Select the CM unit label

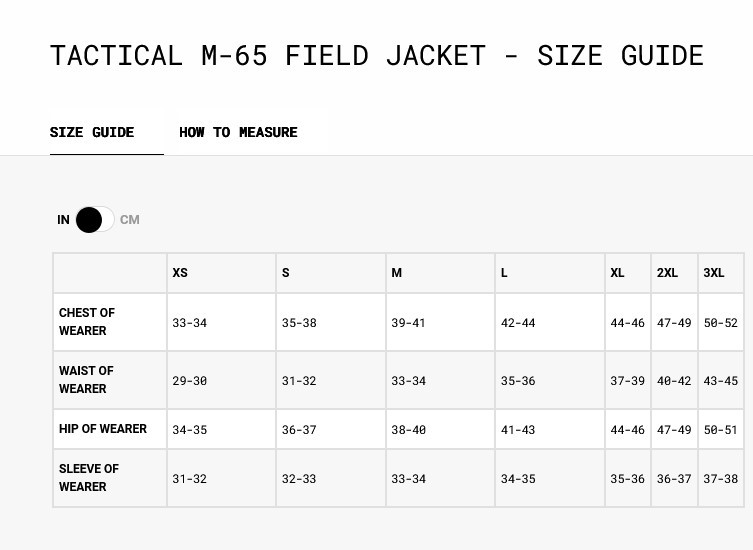click(130, 220)
